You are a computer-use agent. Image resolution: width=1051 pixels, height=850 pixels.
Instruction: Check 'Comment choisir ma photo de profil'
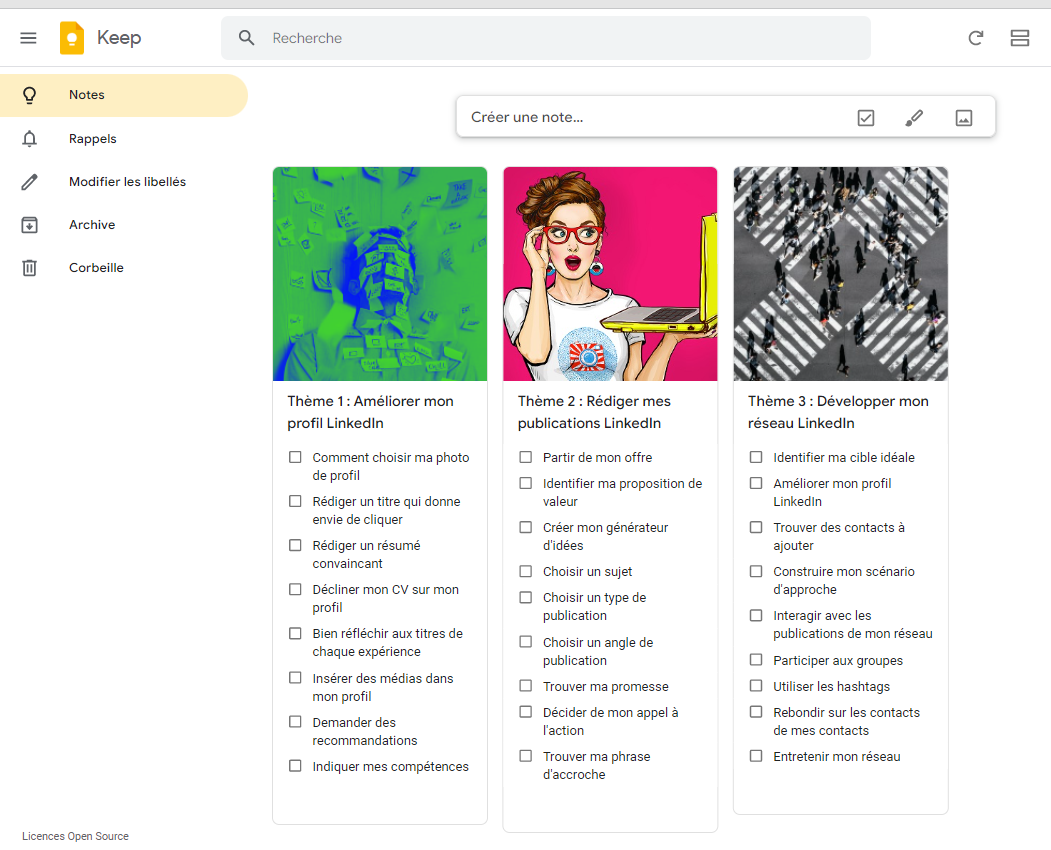[295, 457]
